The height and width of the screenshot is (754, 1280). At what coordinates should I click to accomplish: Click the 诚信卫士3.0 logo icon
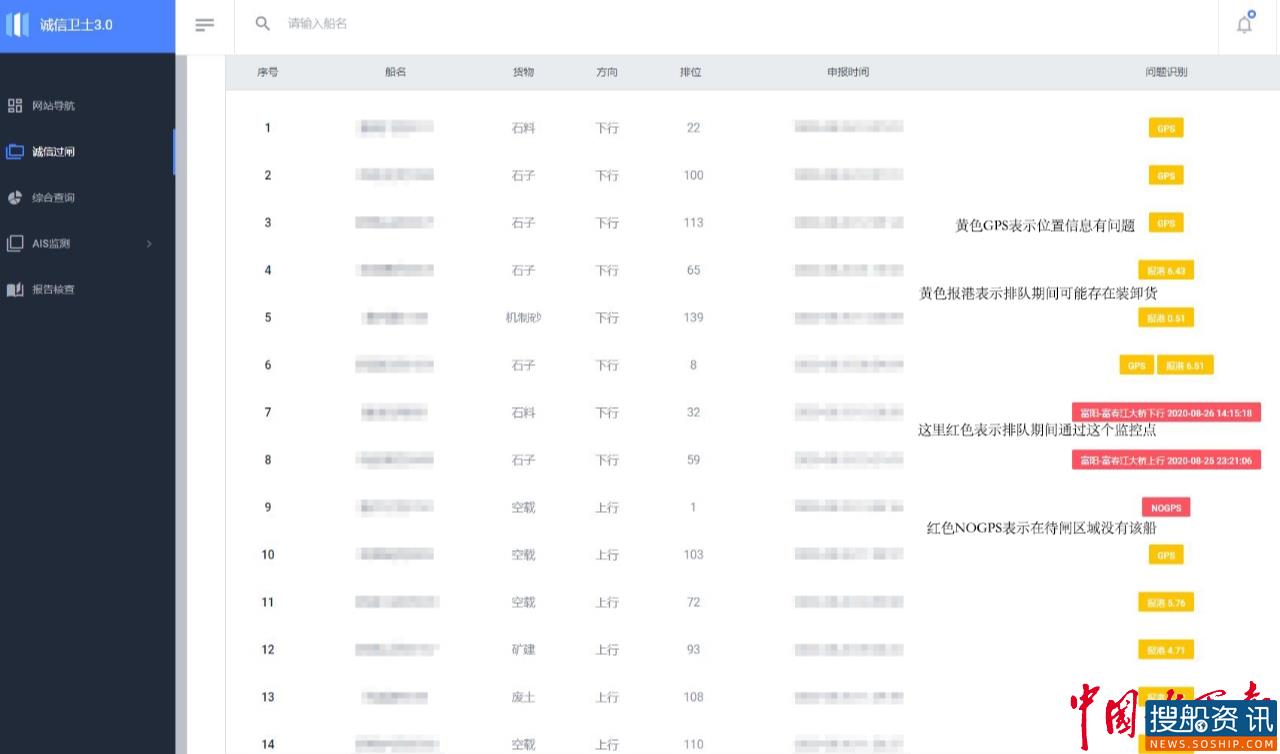17,25
